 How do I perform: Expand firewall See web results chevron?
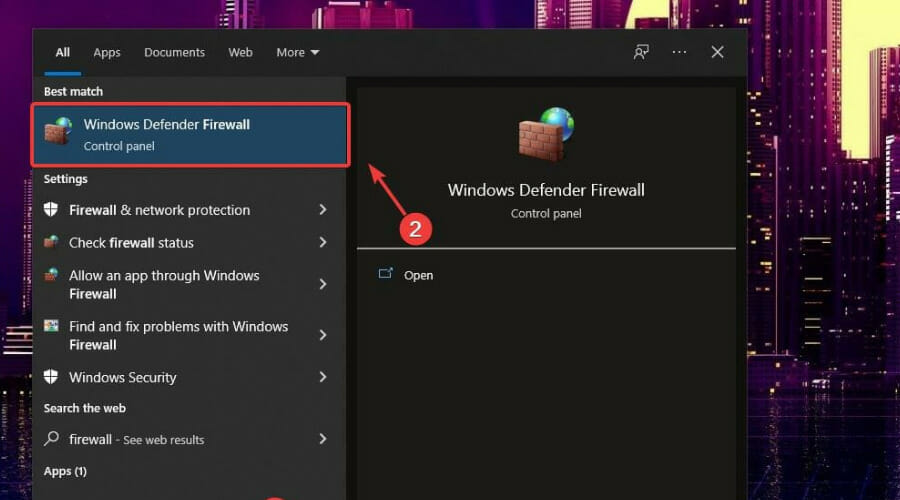[323, 439]
